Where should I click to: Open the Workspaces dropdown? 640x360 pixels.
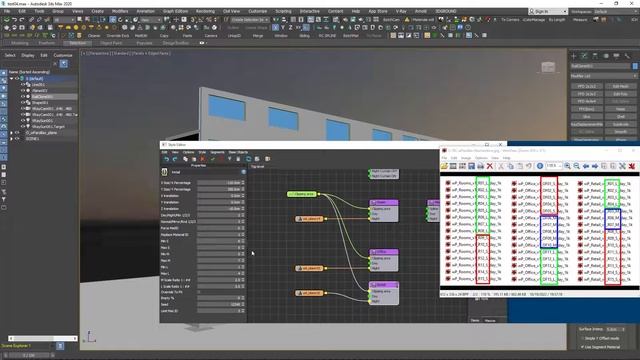click(x=616, y=11)
